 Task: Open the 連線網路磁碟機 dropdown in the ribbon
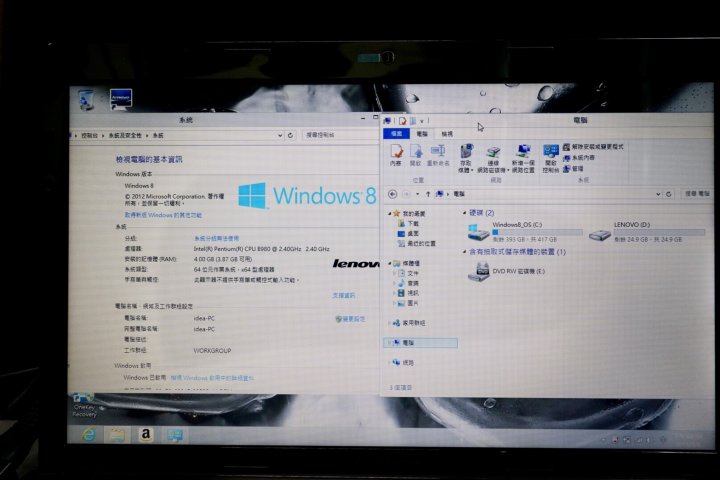[x=493, y=158]
